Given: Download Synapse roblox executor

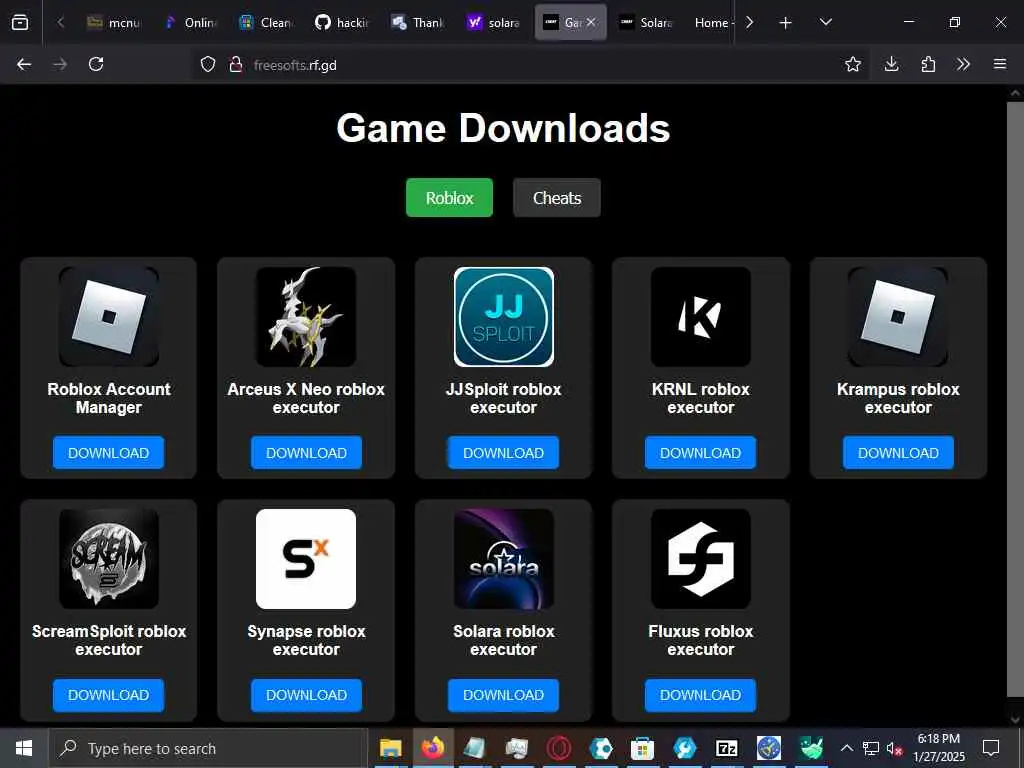Looking at the screenshot, I should (x=306, y=695).
